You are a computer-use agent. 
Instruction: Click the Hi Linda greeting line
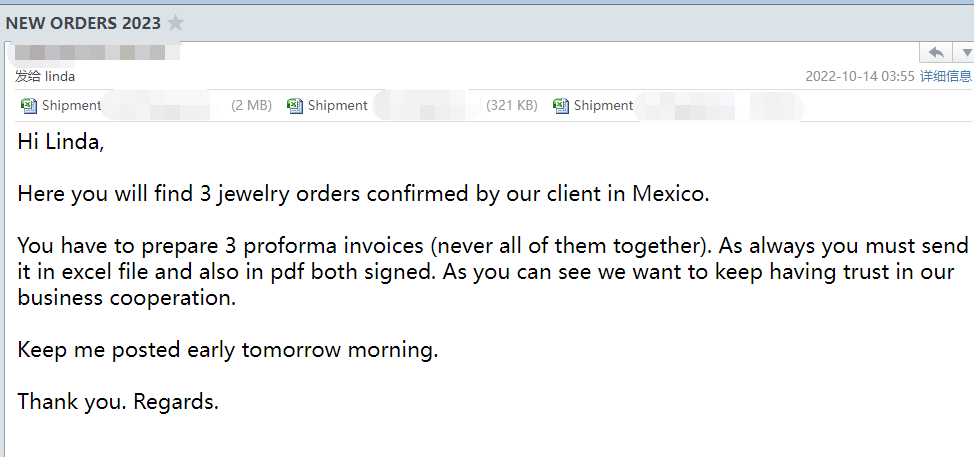61,142
